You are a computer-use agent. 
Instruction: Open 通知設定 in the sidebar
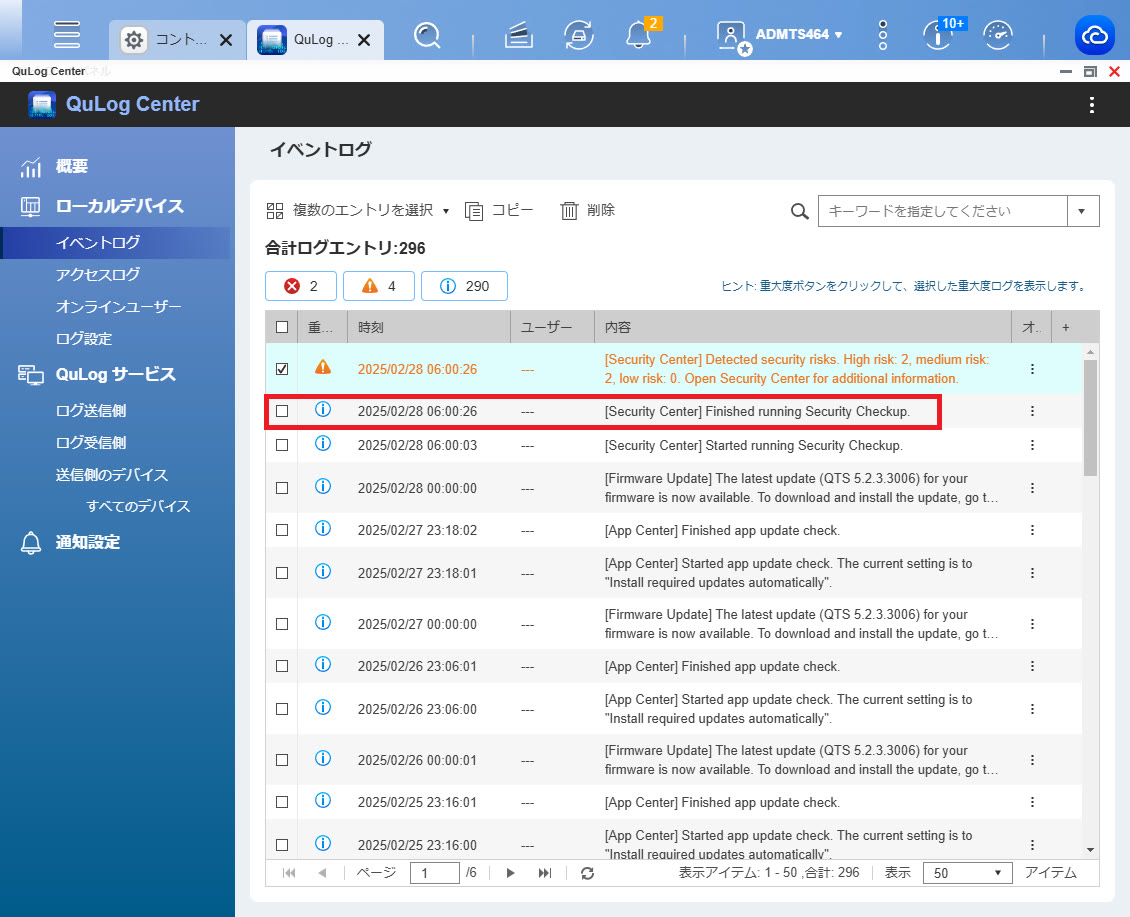pos(87,542)
